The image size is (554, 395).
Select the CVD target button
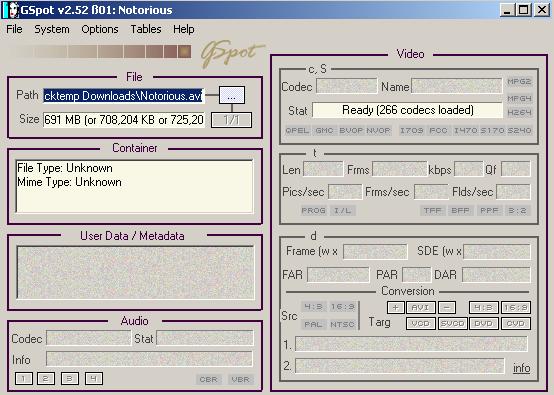pyautogui.click(x=516, y=323)
